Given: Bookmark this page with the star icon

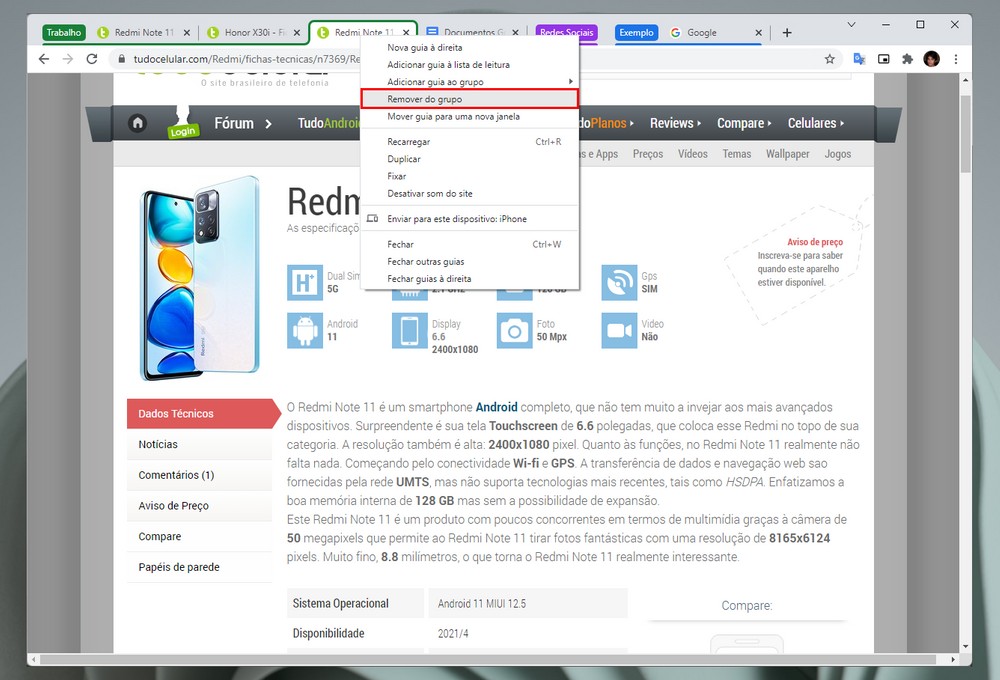Looking at the screenshot, I should pos(829,59).
